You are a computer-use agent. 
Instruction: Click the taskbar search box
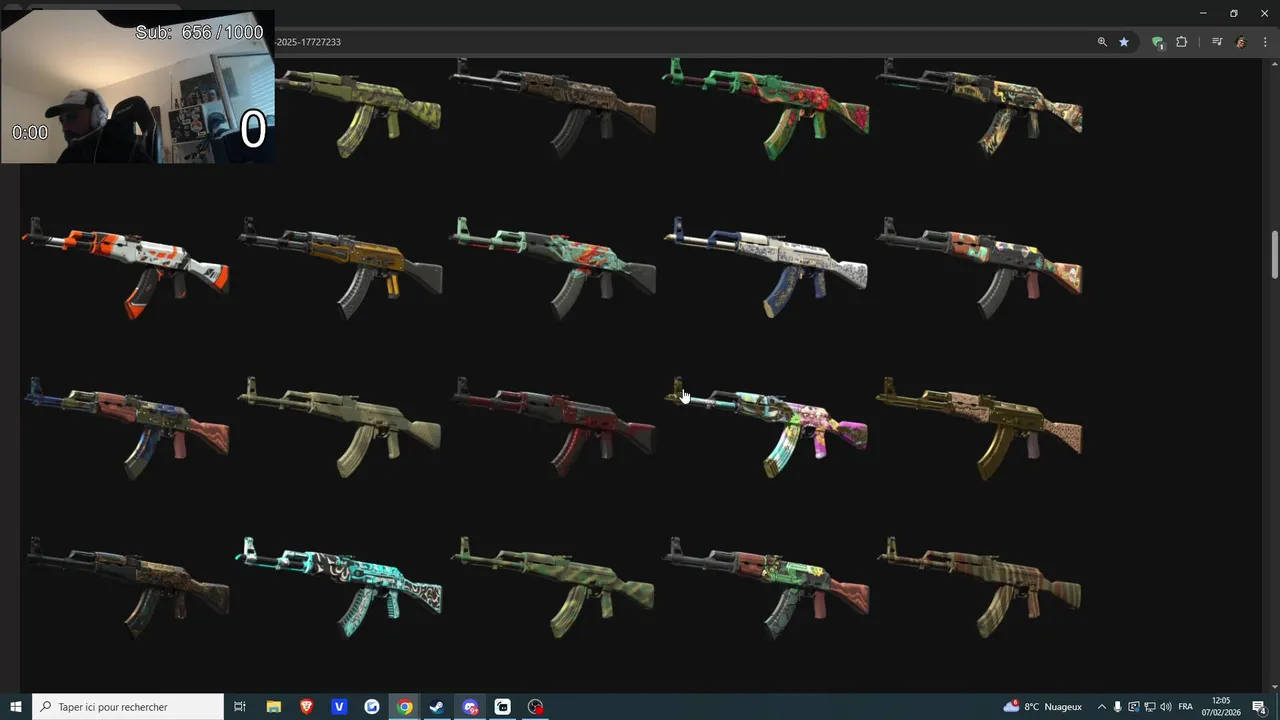[128, 707]
